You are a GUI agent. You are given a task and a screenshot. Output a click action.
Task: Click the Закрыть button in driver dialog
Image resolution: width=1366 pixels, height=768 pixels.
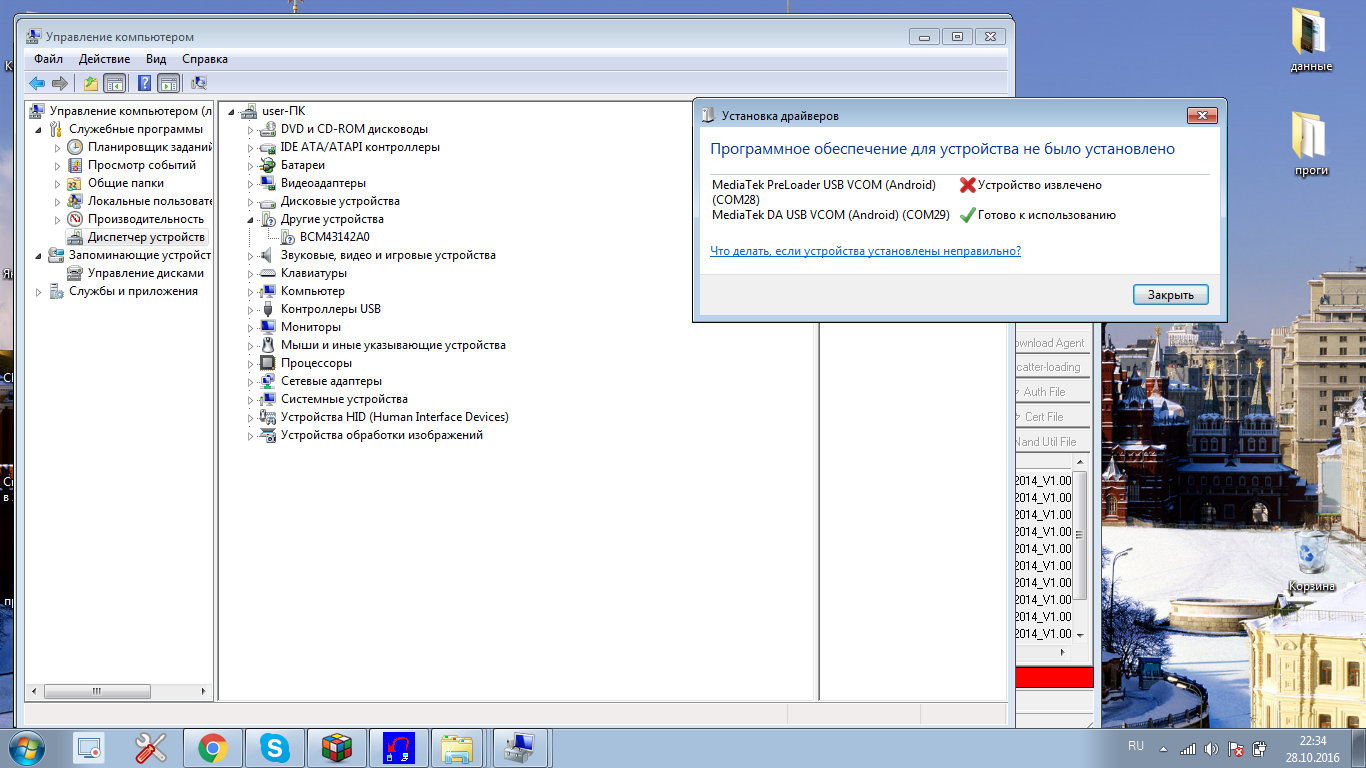1170,295
